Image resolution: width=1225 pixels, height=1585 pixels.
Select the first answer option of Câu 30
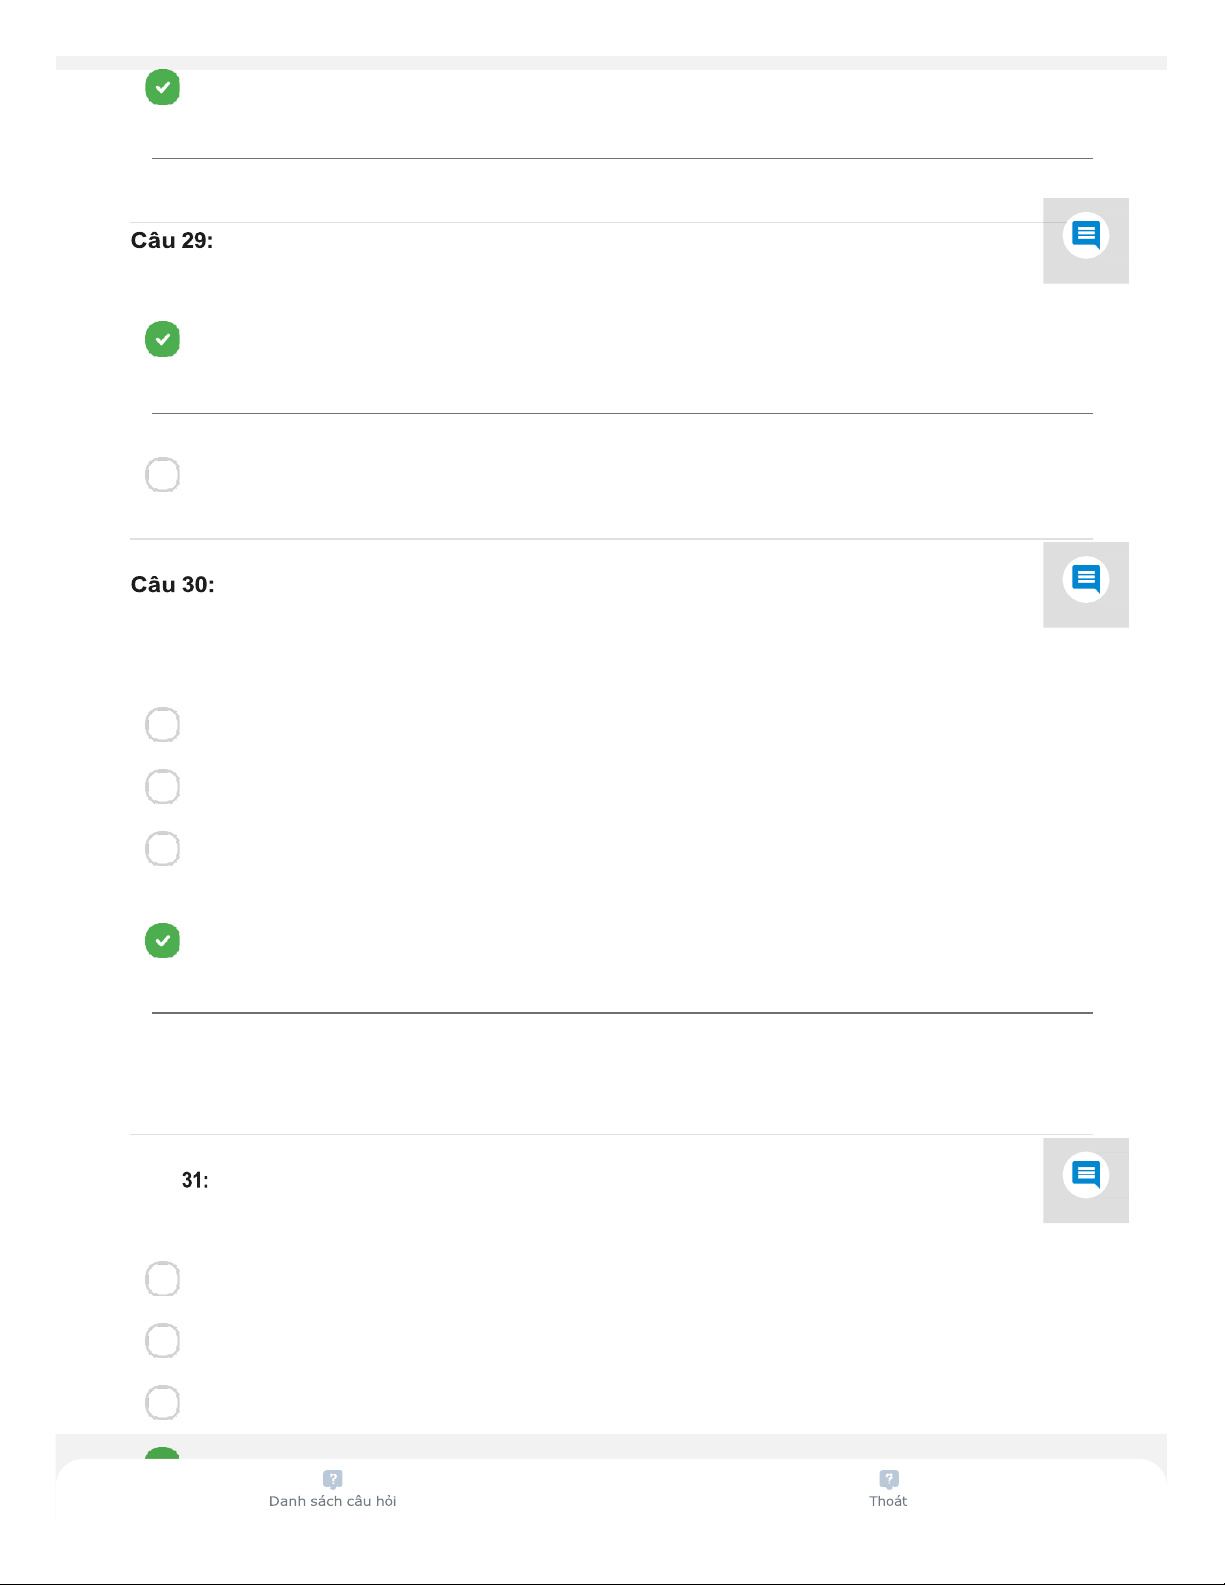[x=162, y=725]
